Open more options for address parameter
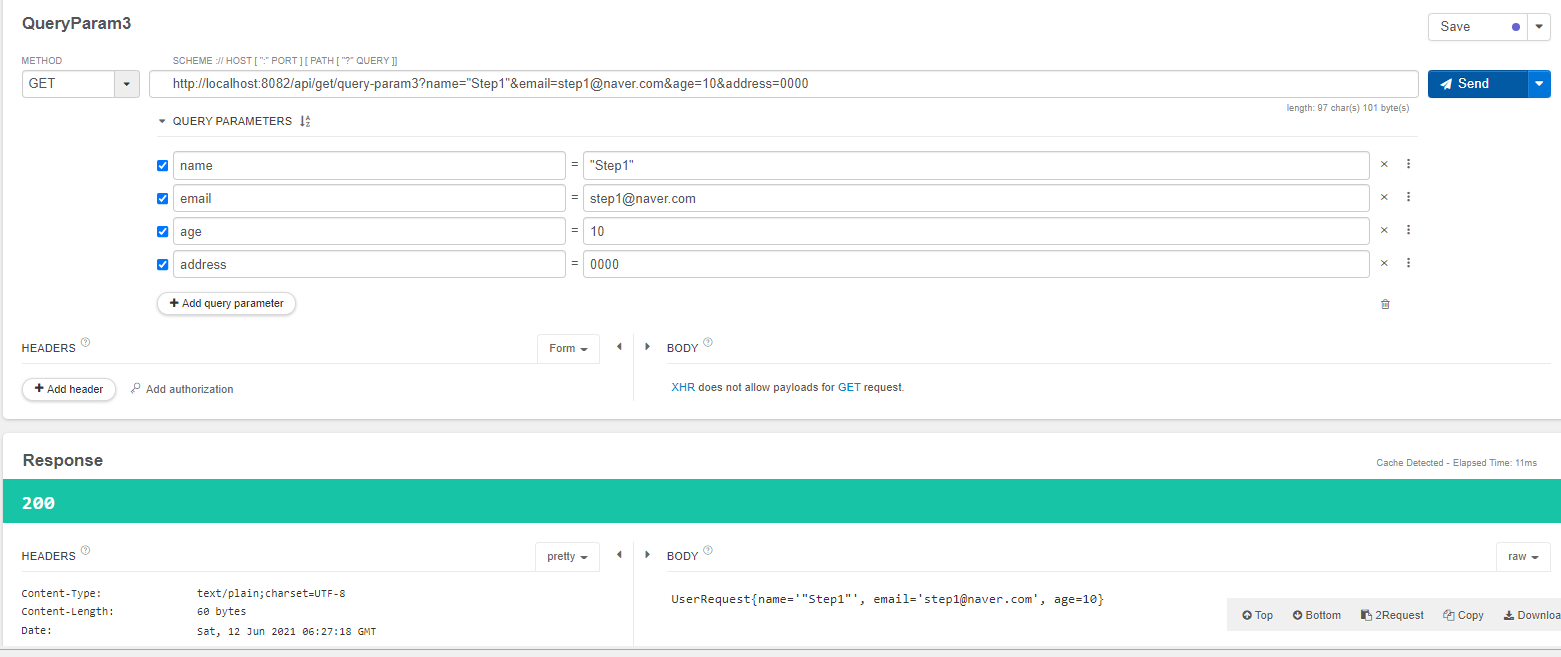The width and height of the screenshot is (1561, 657). pyautogui.click(x=1408, y=263)
